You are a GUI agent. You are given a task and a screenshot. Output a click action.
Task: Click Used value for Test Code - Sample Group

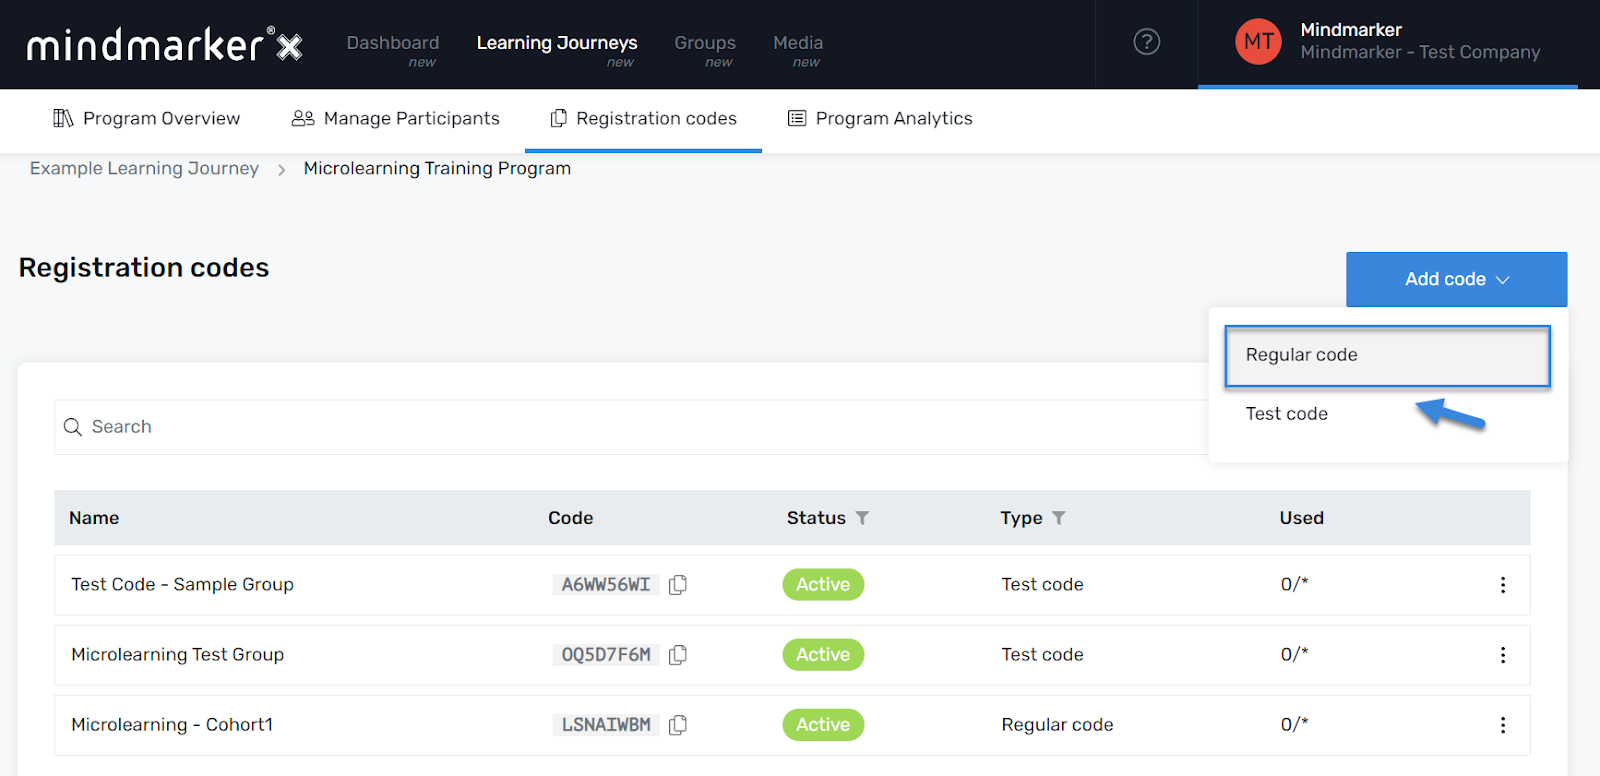click(x=1294, y=584)
